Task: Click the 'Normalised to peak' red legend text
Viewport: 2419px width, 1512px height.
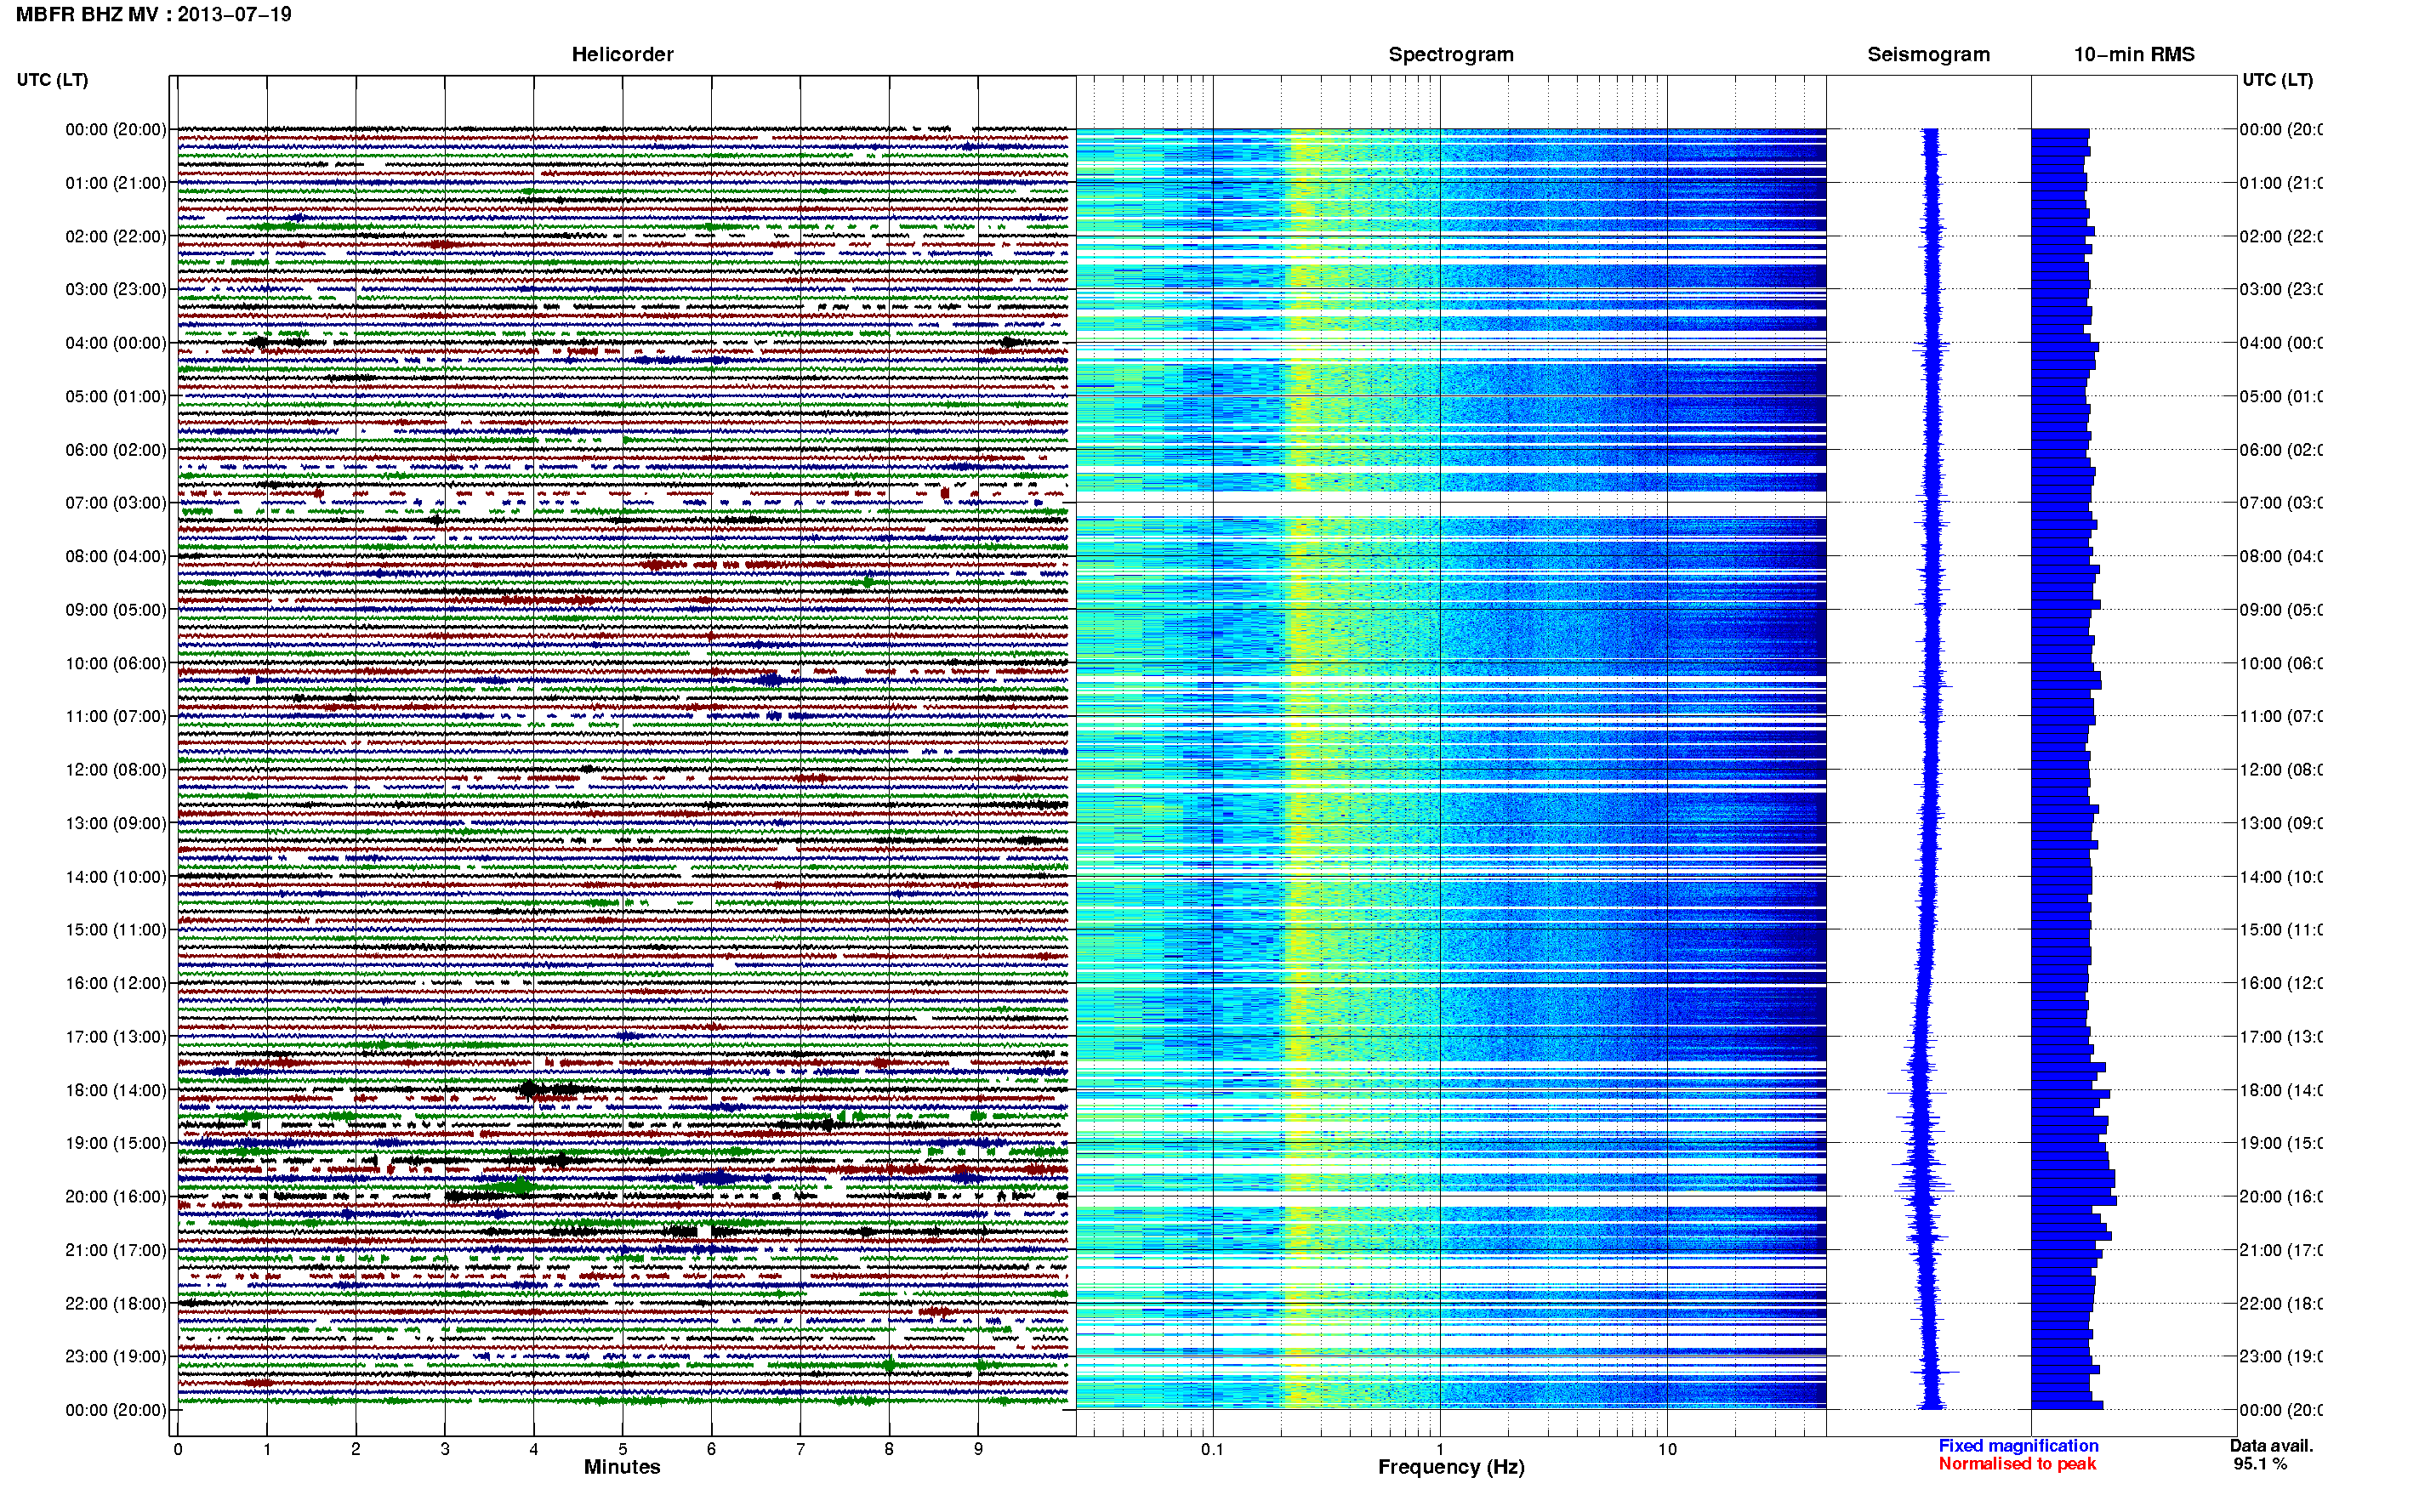Action: pyautogui.click(x=2017, y=1464)
